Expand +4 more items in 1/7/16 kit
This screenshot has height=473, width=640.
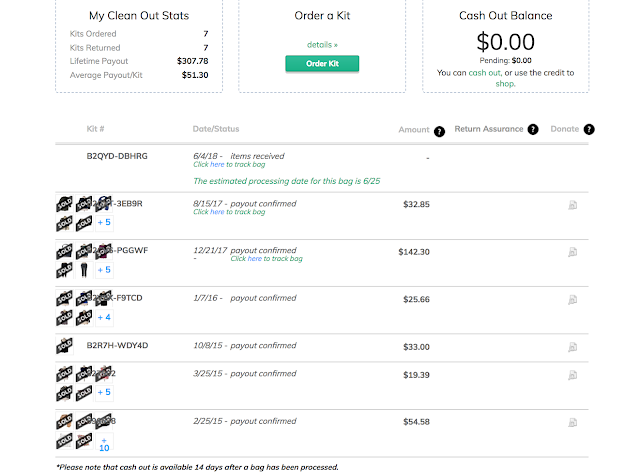tap(104, 317)
